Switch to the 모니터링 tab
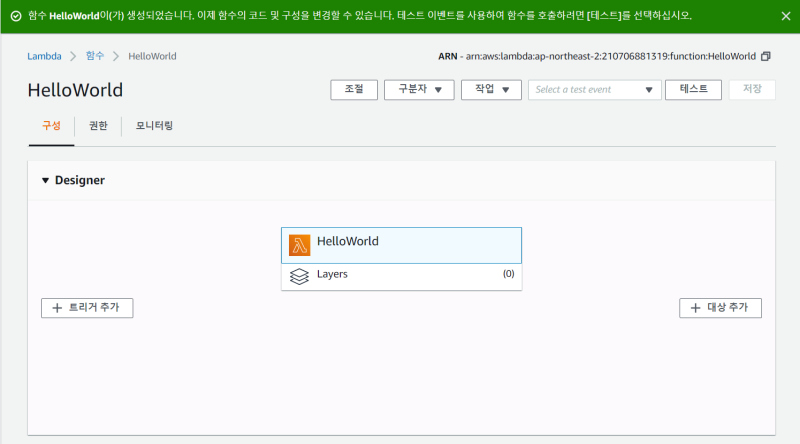 pyautogui.click(x=154, y=126)
